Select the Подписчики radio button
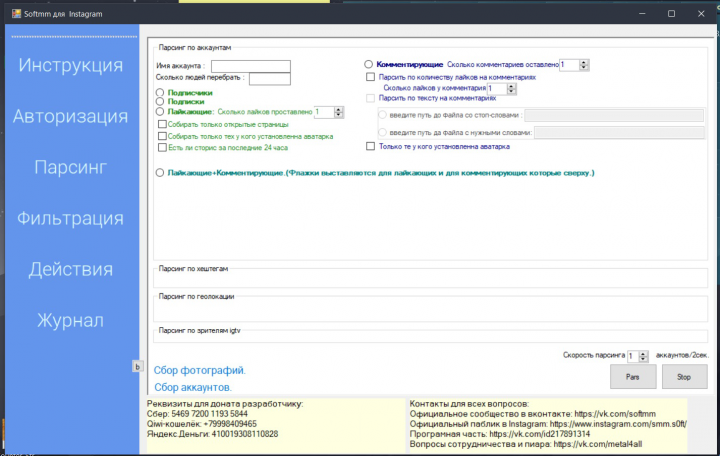Image resolution: width=720 pixels, height=456 pixels. pos(160,93)
